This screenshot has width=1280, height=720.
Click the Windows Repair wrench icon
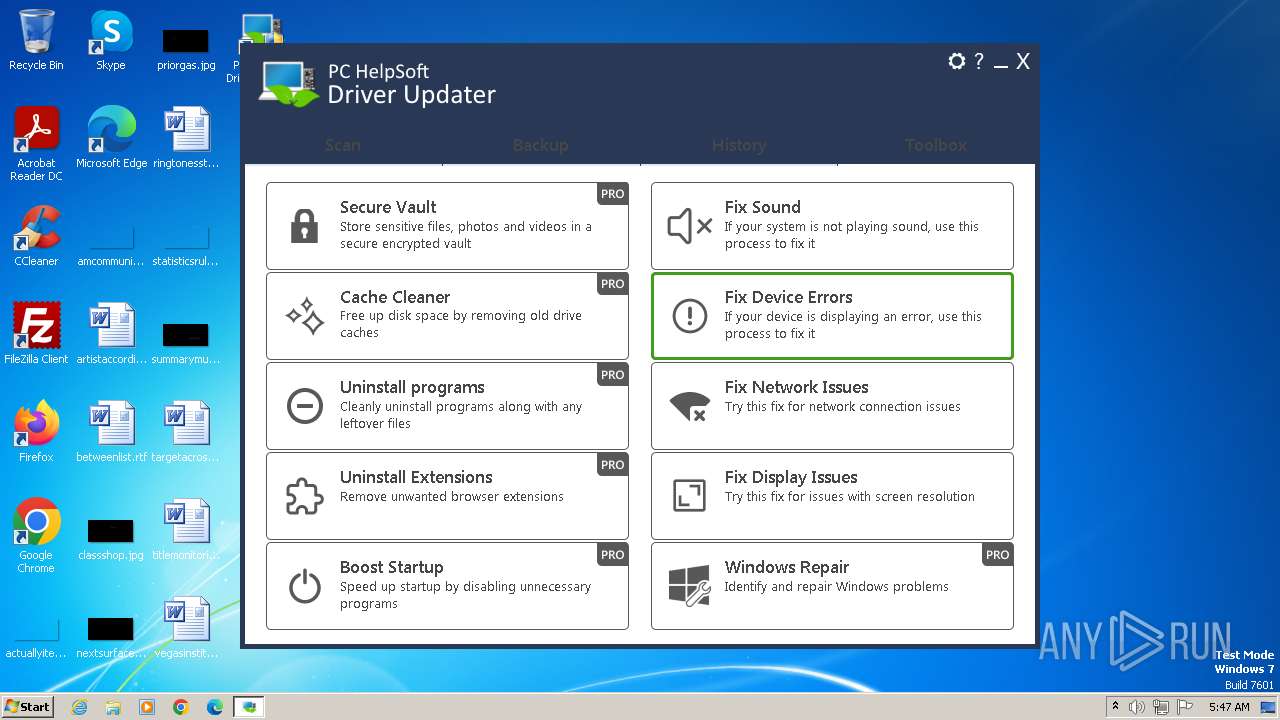point(689,586)
